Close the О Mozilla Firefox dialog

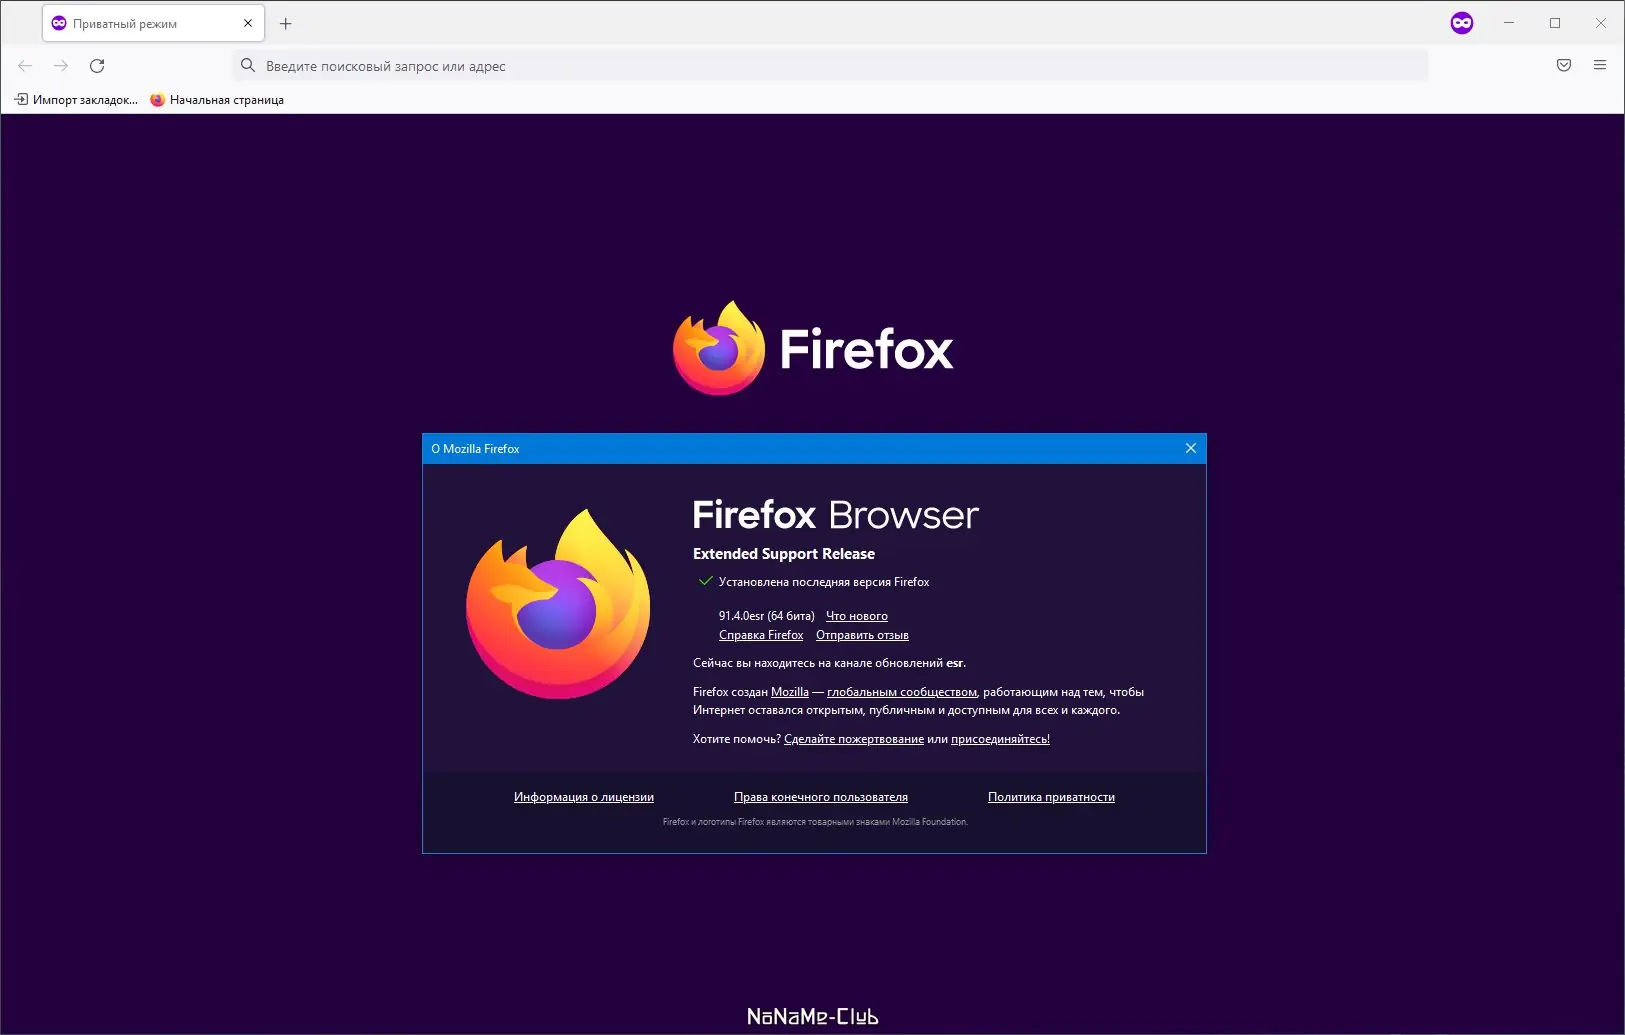pos(1191,448)
